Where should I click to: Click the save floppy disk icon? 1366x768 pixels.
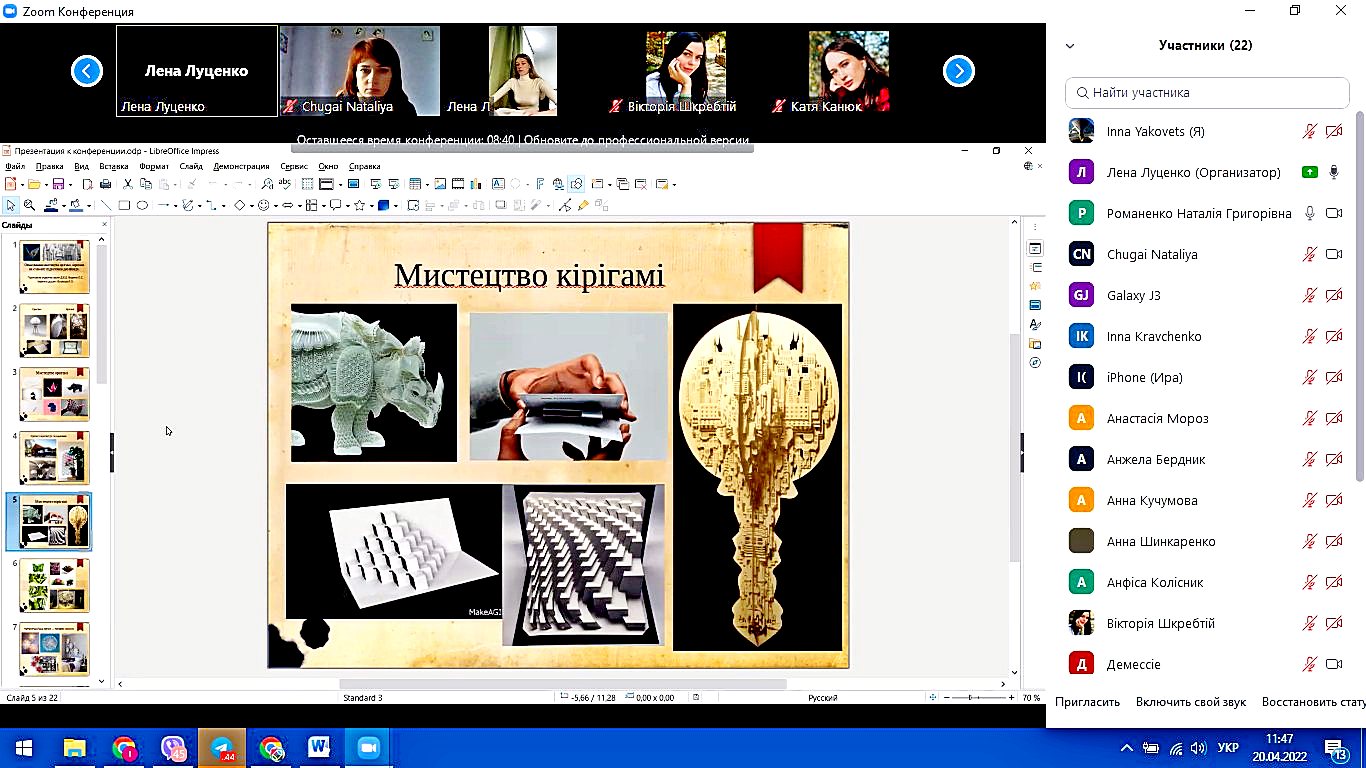(58, 185)
